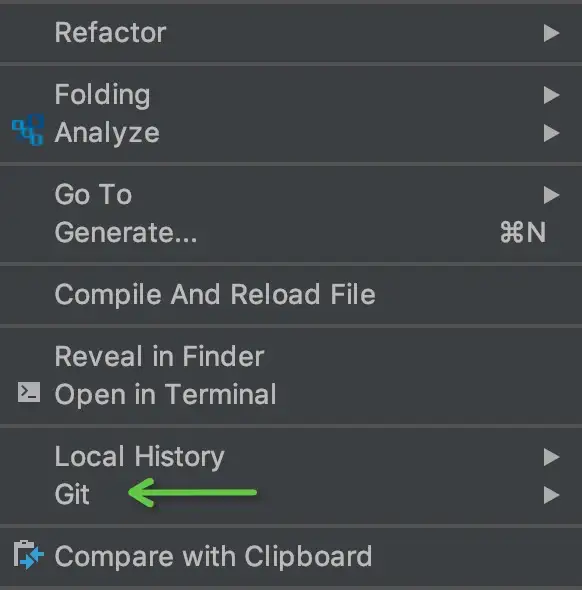582x590 pixels.
Task: Click the terminal icon beside Open in Terminal
Action: tap(29, 392)
